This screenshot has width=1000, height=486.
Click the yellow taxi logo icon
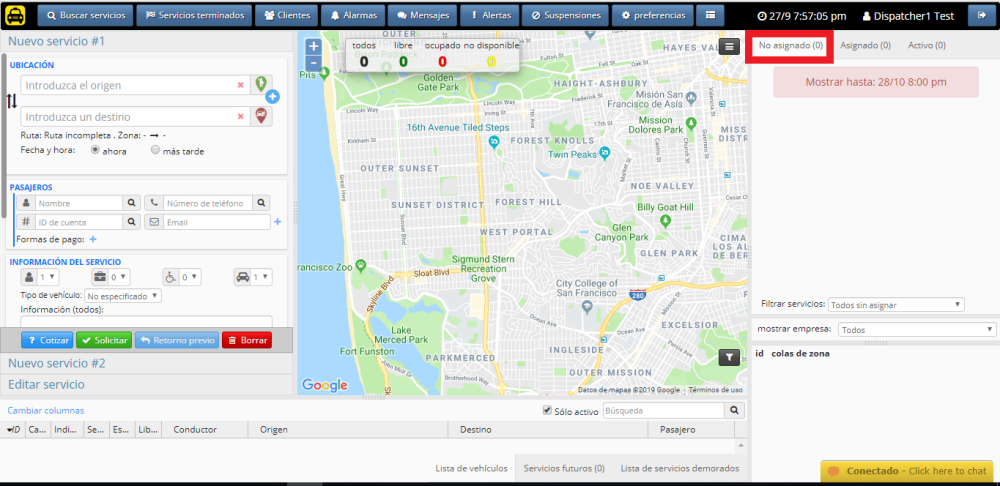(x=15, y=15)
